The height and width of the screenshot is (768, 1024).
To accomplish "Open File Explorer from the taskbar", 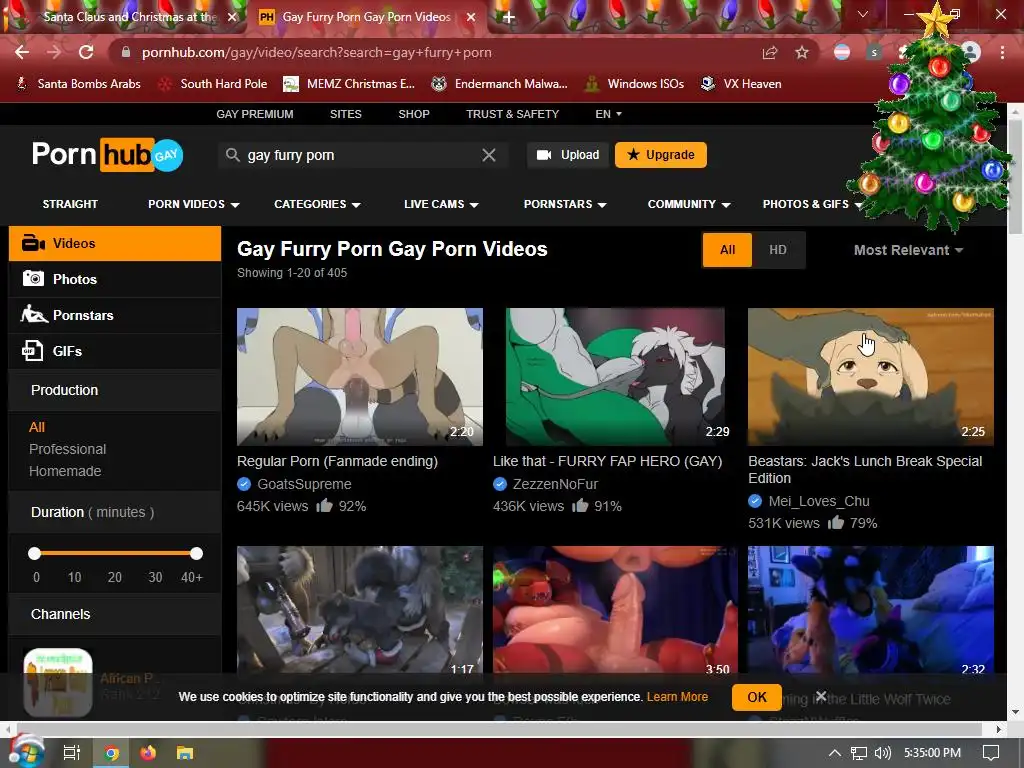I will pyautogui.click(x=185, y=753).
